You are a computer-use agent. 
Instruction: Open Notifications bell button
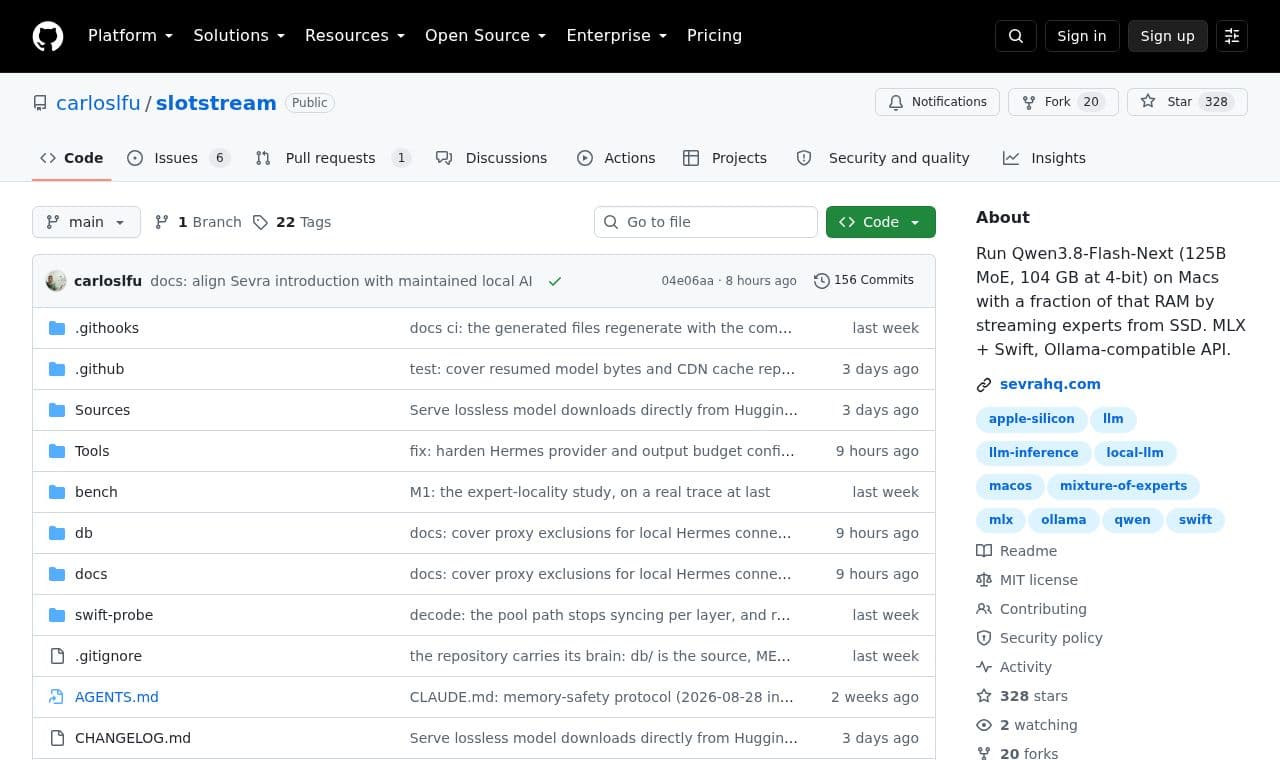[x=937, y=102]
